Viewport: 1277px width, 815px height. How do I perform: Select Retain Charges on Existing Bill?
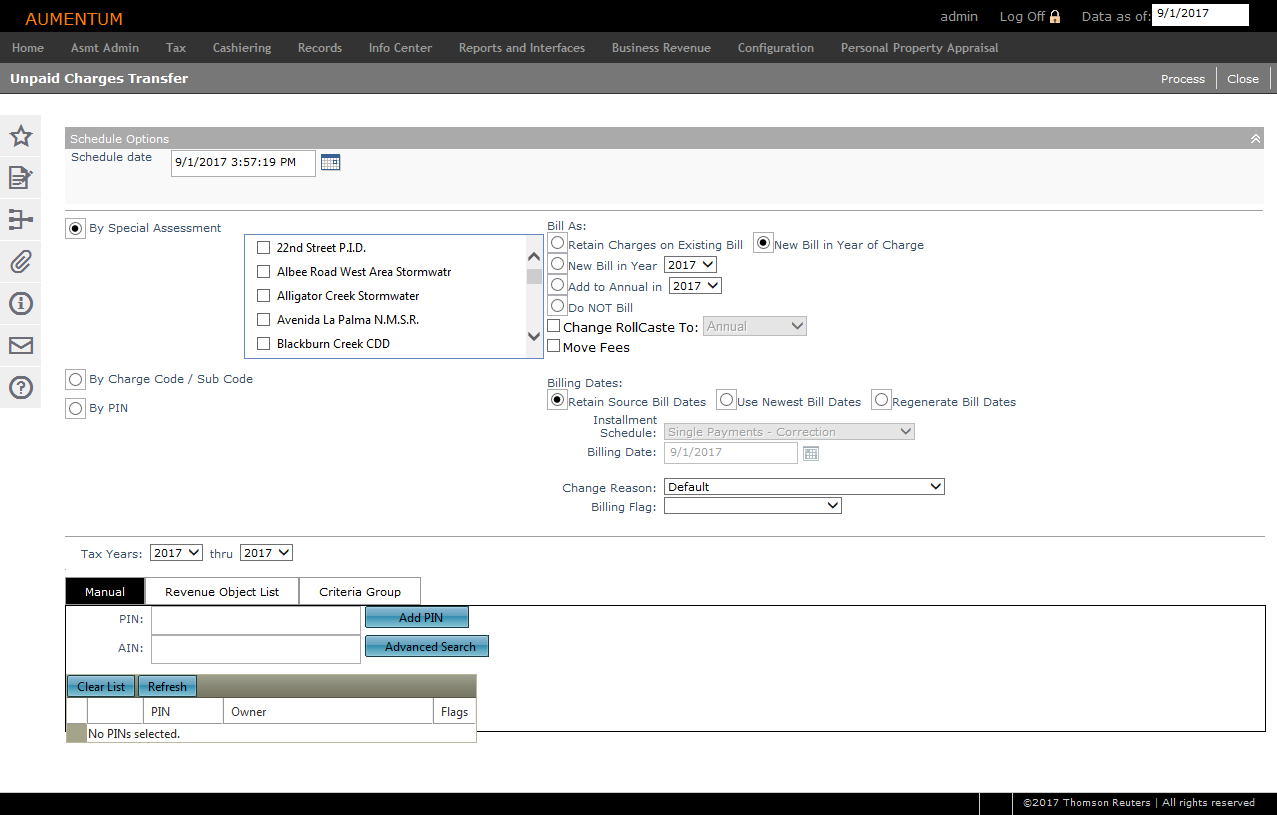click(558, 243)
